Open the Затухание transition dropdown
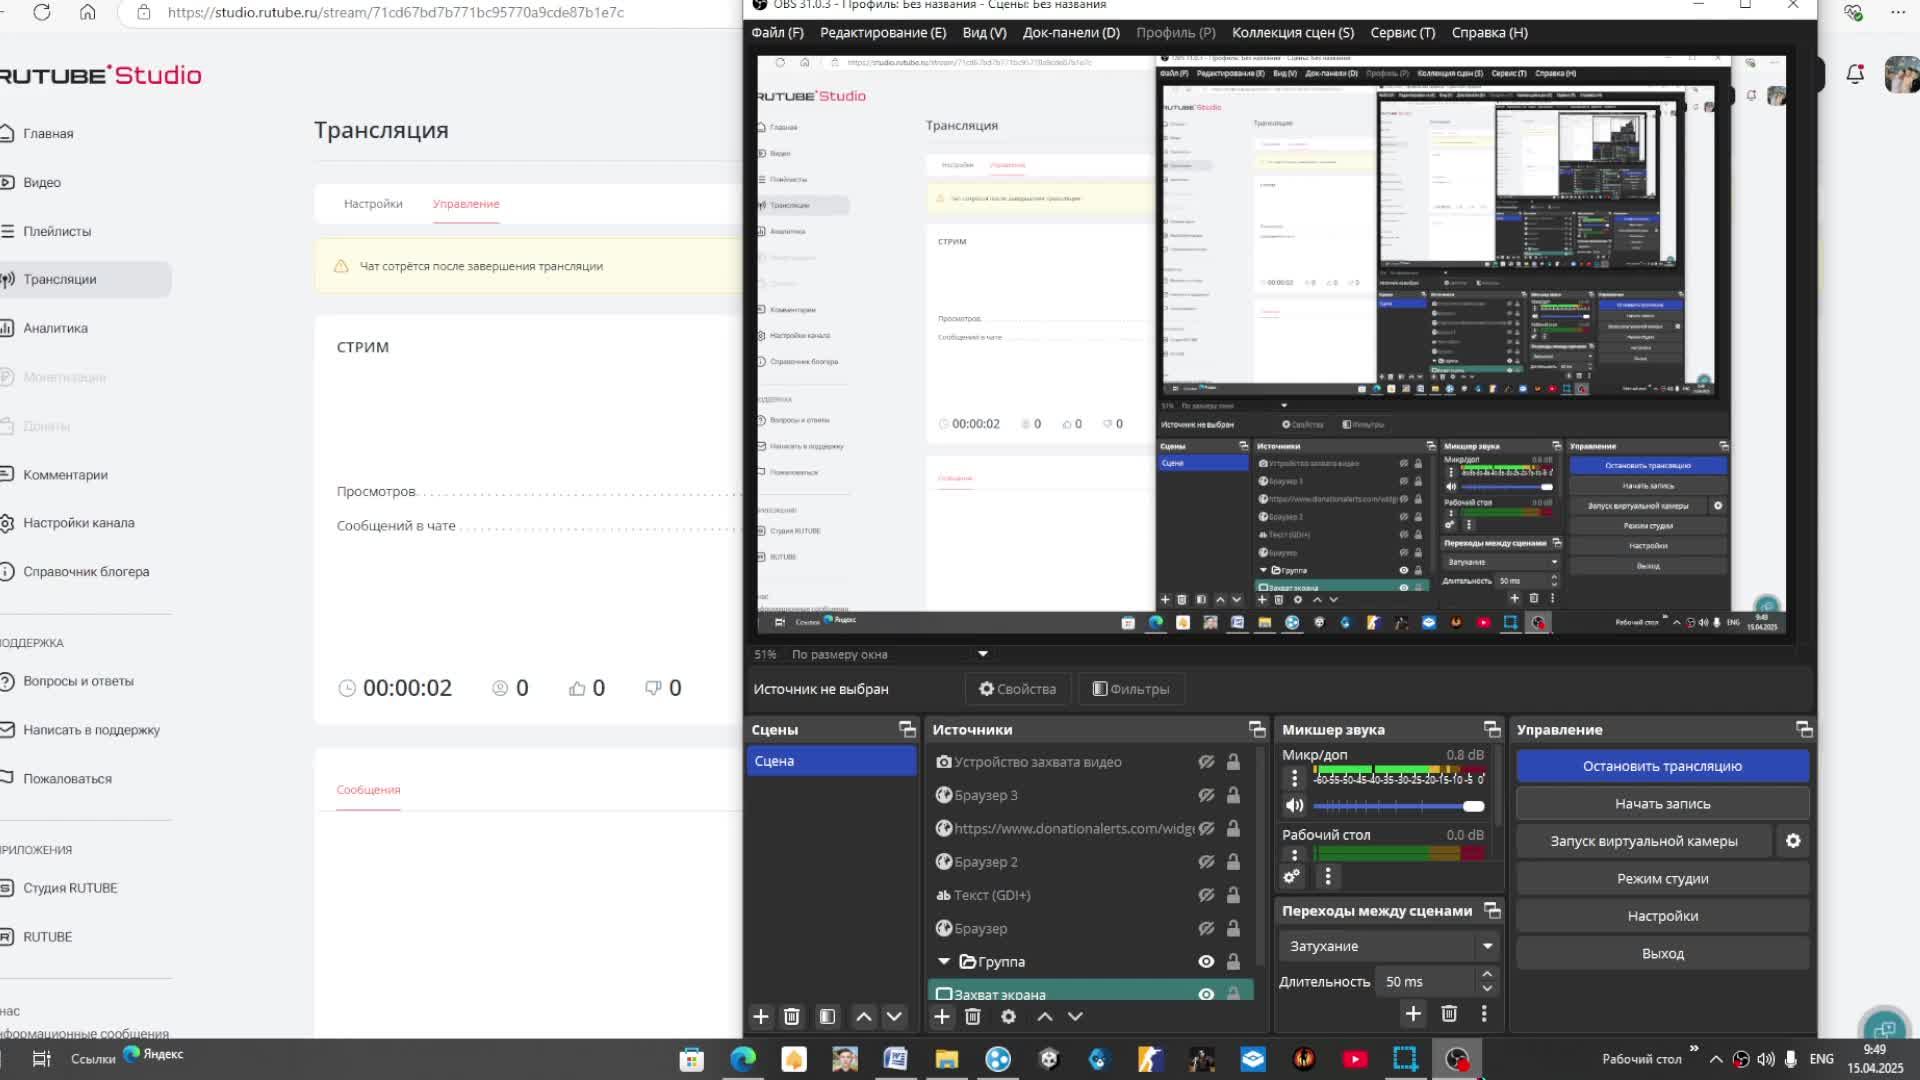1920x1080 pixels. pos(1390,946)
